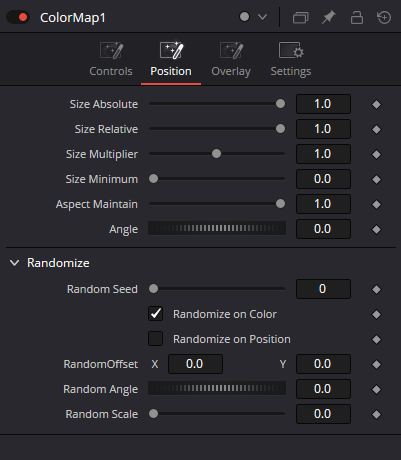Screen dimensions: 401x460
Task: Click the RandomOffset Y value field
Action: pos(323,364)
